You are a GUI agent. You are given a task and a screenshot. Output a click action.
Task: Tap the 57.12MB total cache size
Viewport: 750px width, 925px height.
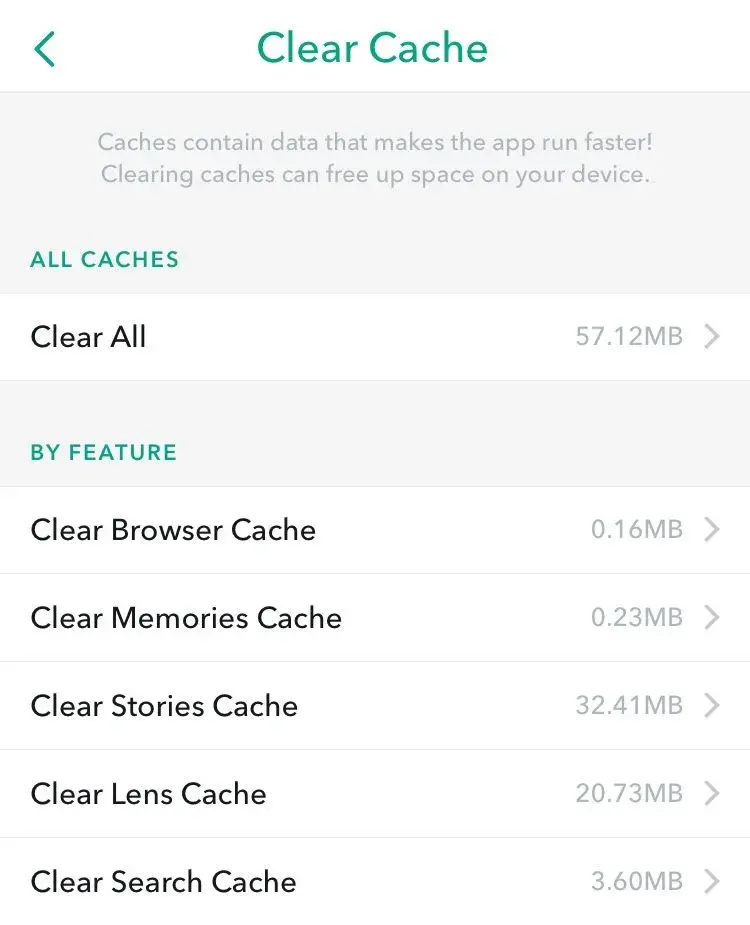pos(629,337)
